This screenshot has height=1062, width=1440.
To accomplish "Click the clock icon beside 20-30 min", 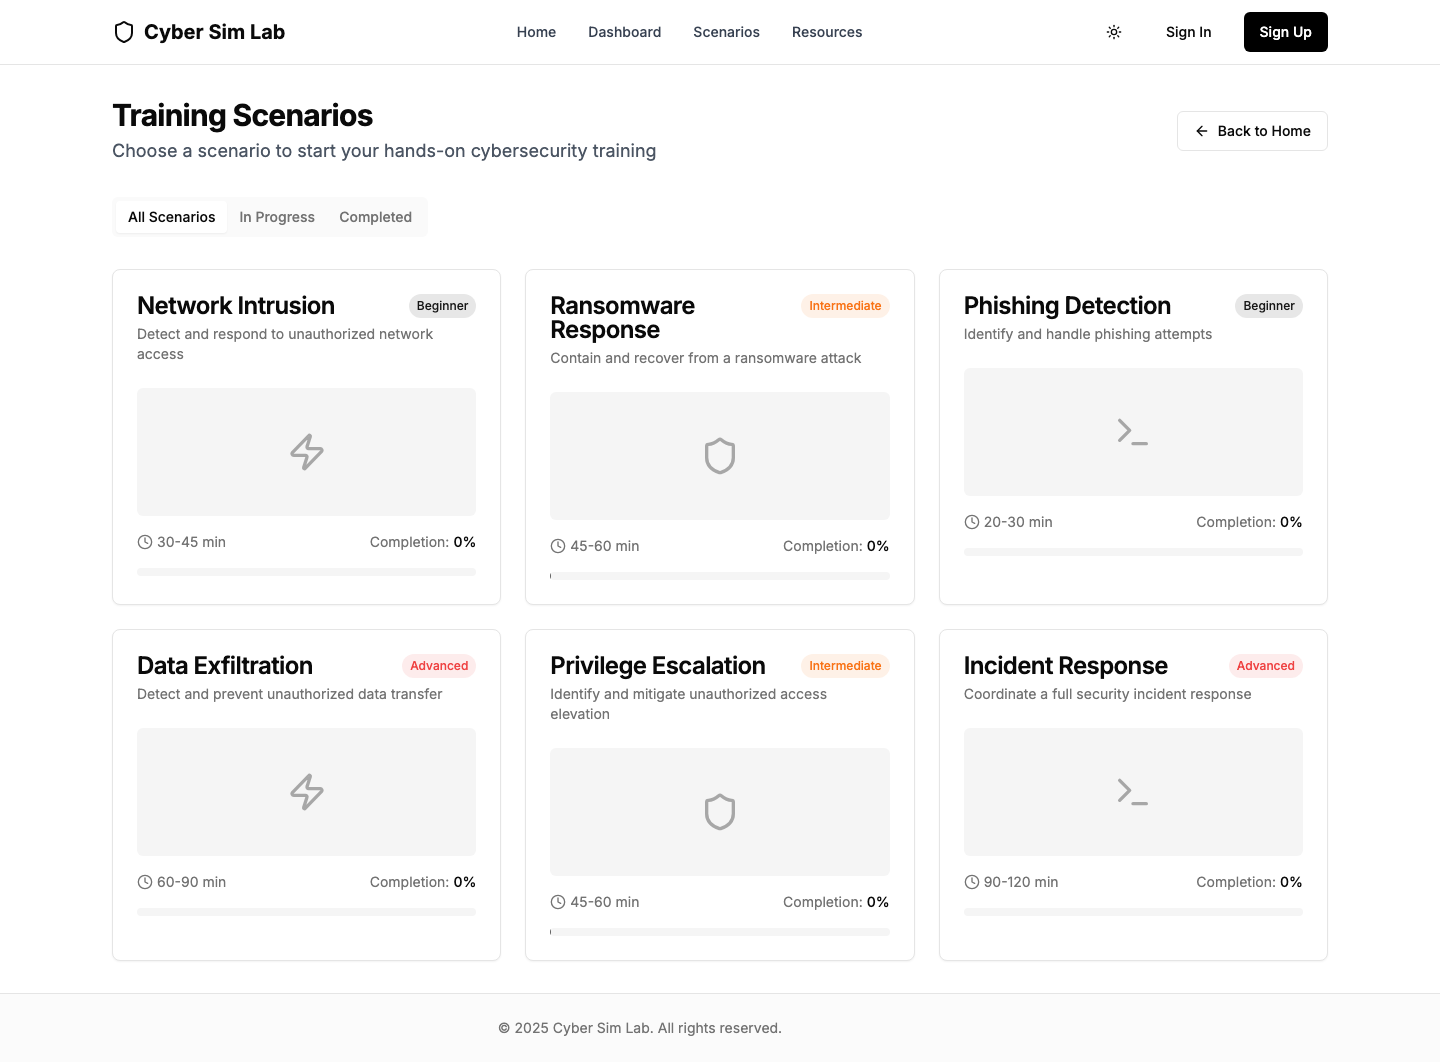I will (972, 522).
